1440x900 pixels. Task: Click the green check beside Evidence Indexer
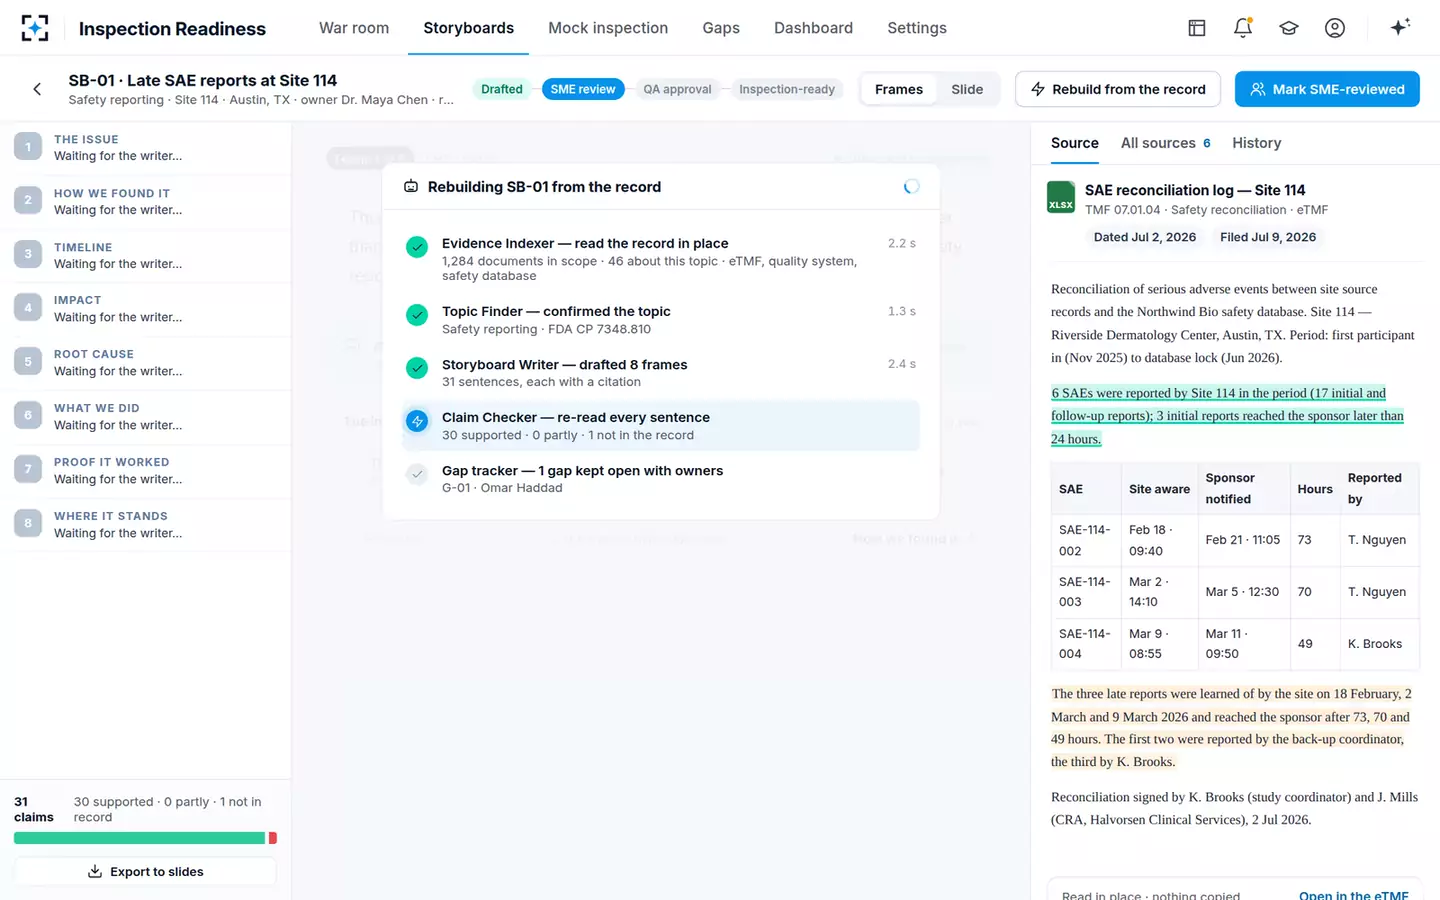pyautogui.click(x=417, y=247)
